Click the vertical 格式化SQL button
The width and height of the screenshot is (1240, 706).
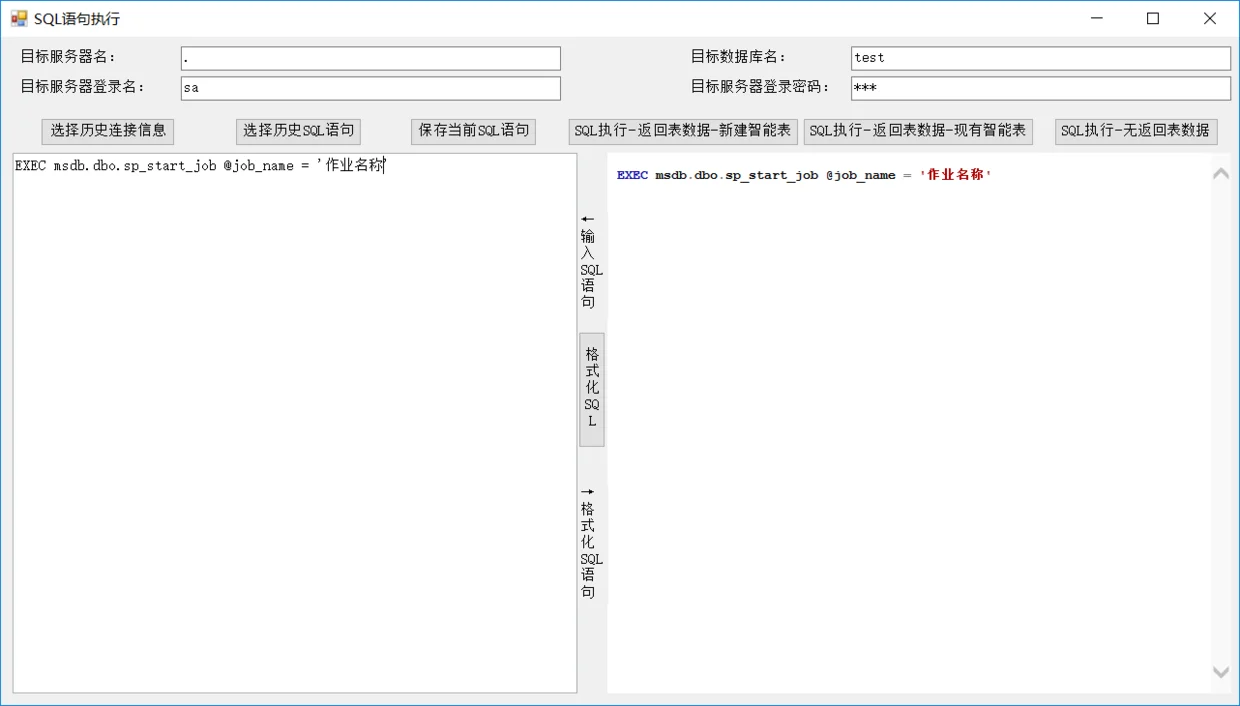pos(592,389)
